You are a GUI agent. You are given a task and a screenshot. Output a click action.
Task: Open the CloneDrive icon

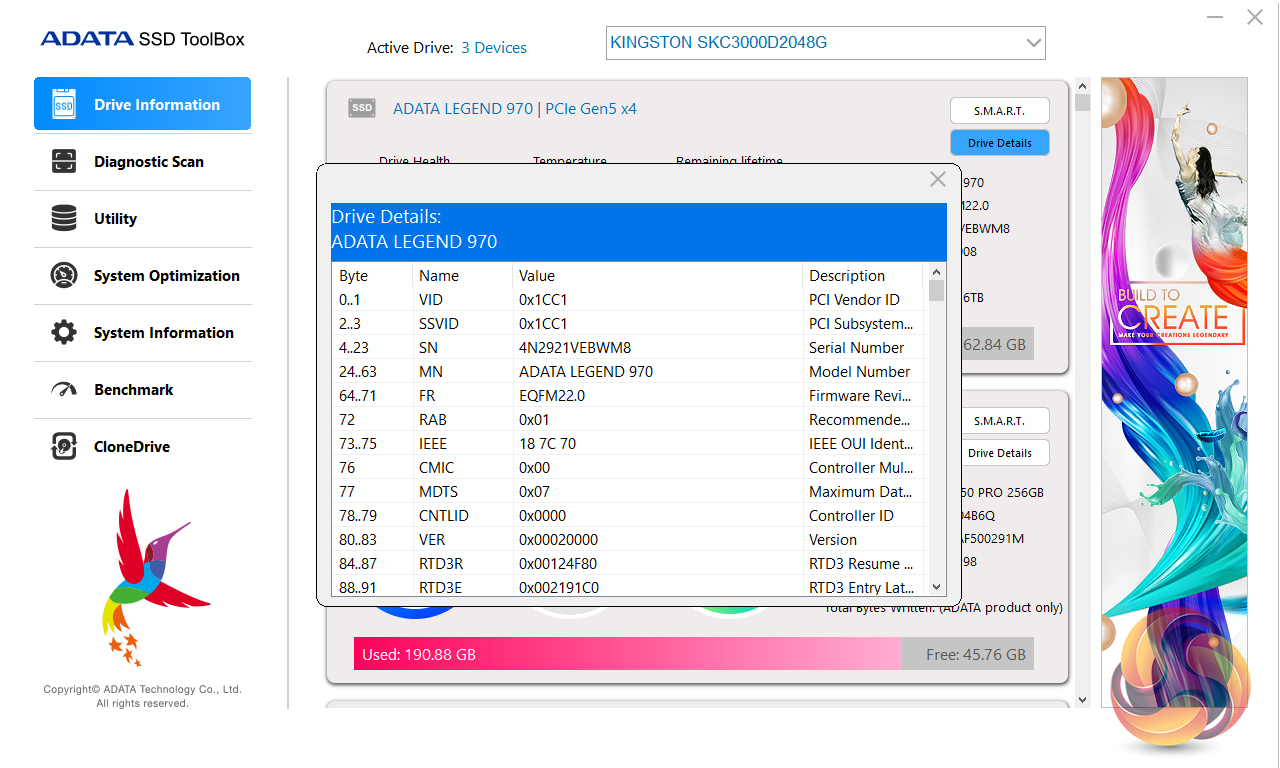[x=63, y=447]
